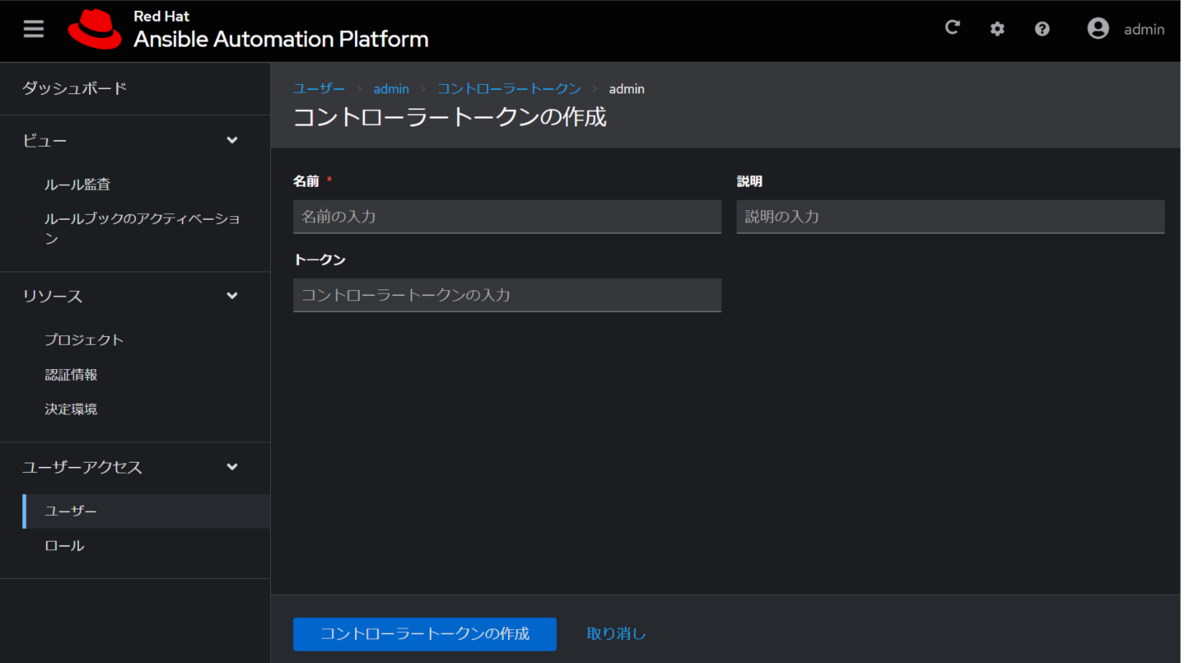Open プロジェクト under リソース
The image size is (1200, 663).
(x=85, y=339)
